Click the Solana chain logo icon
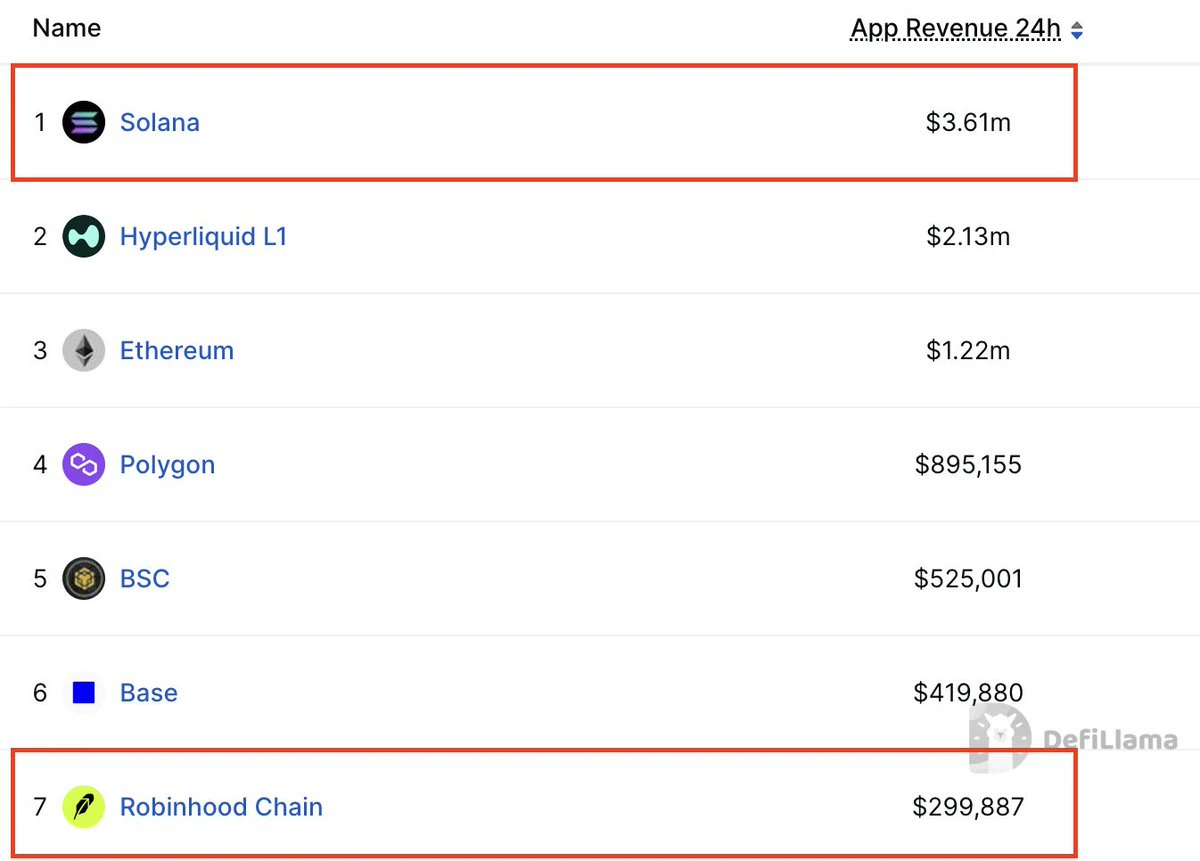 click(x=84, y=123)
